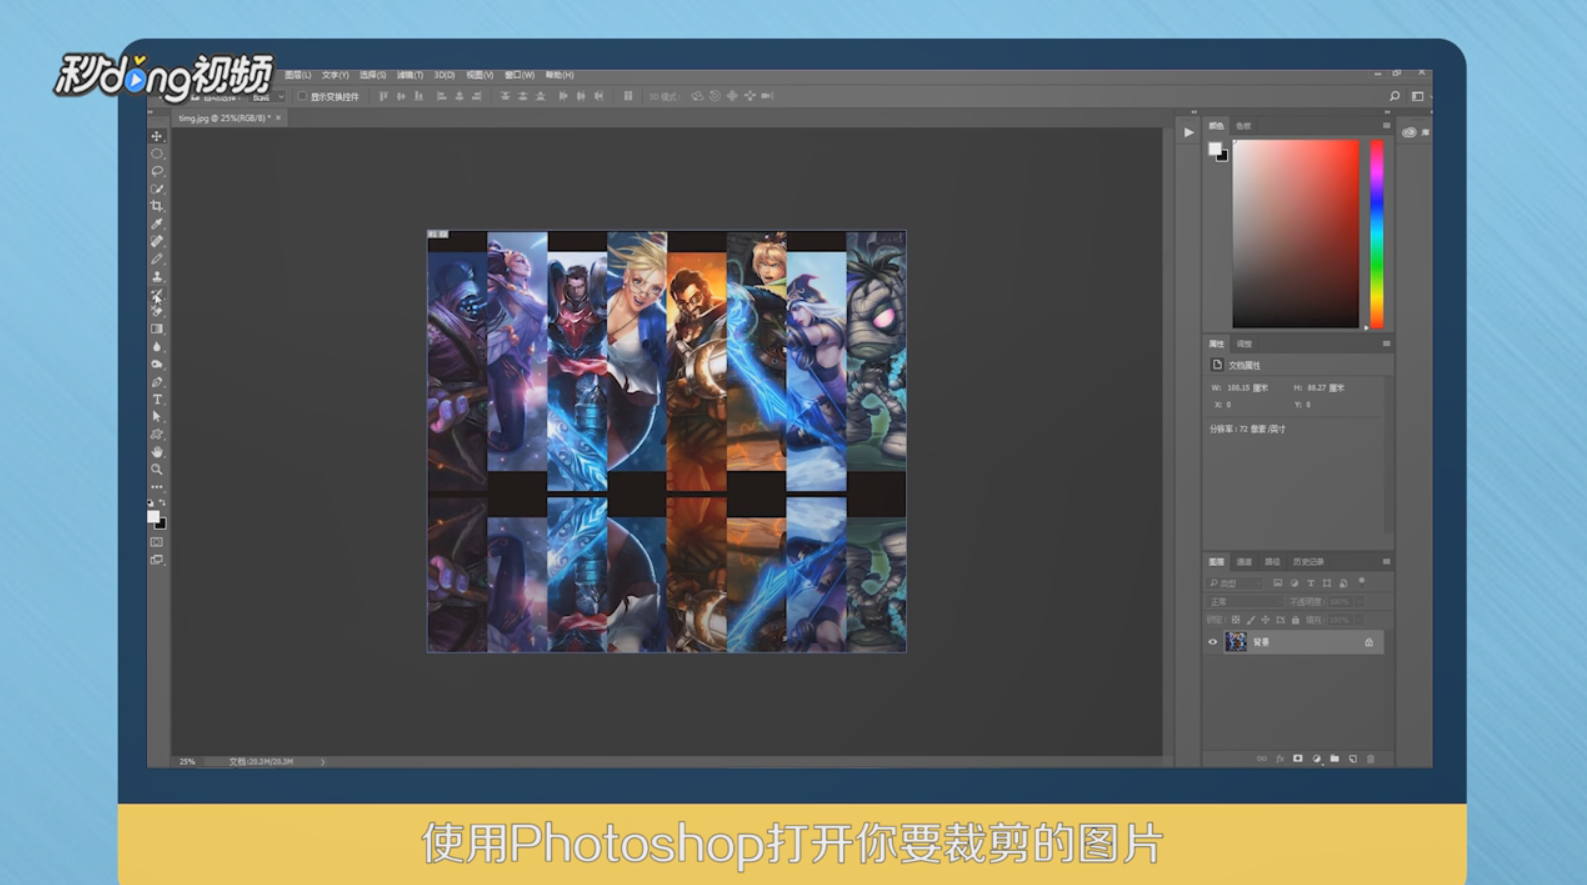
Task: Select the Lasso tool
Action: 157,171
